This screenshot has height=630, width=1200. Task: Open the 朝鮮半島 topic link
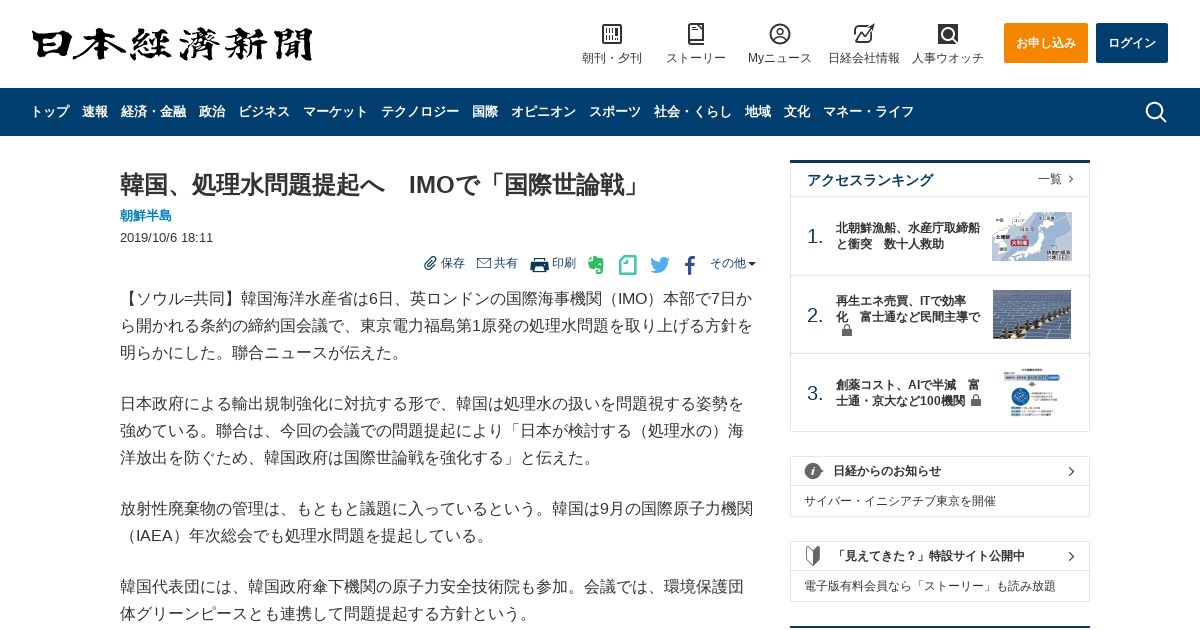click(146, 215)
